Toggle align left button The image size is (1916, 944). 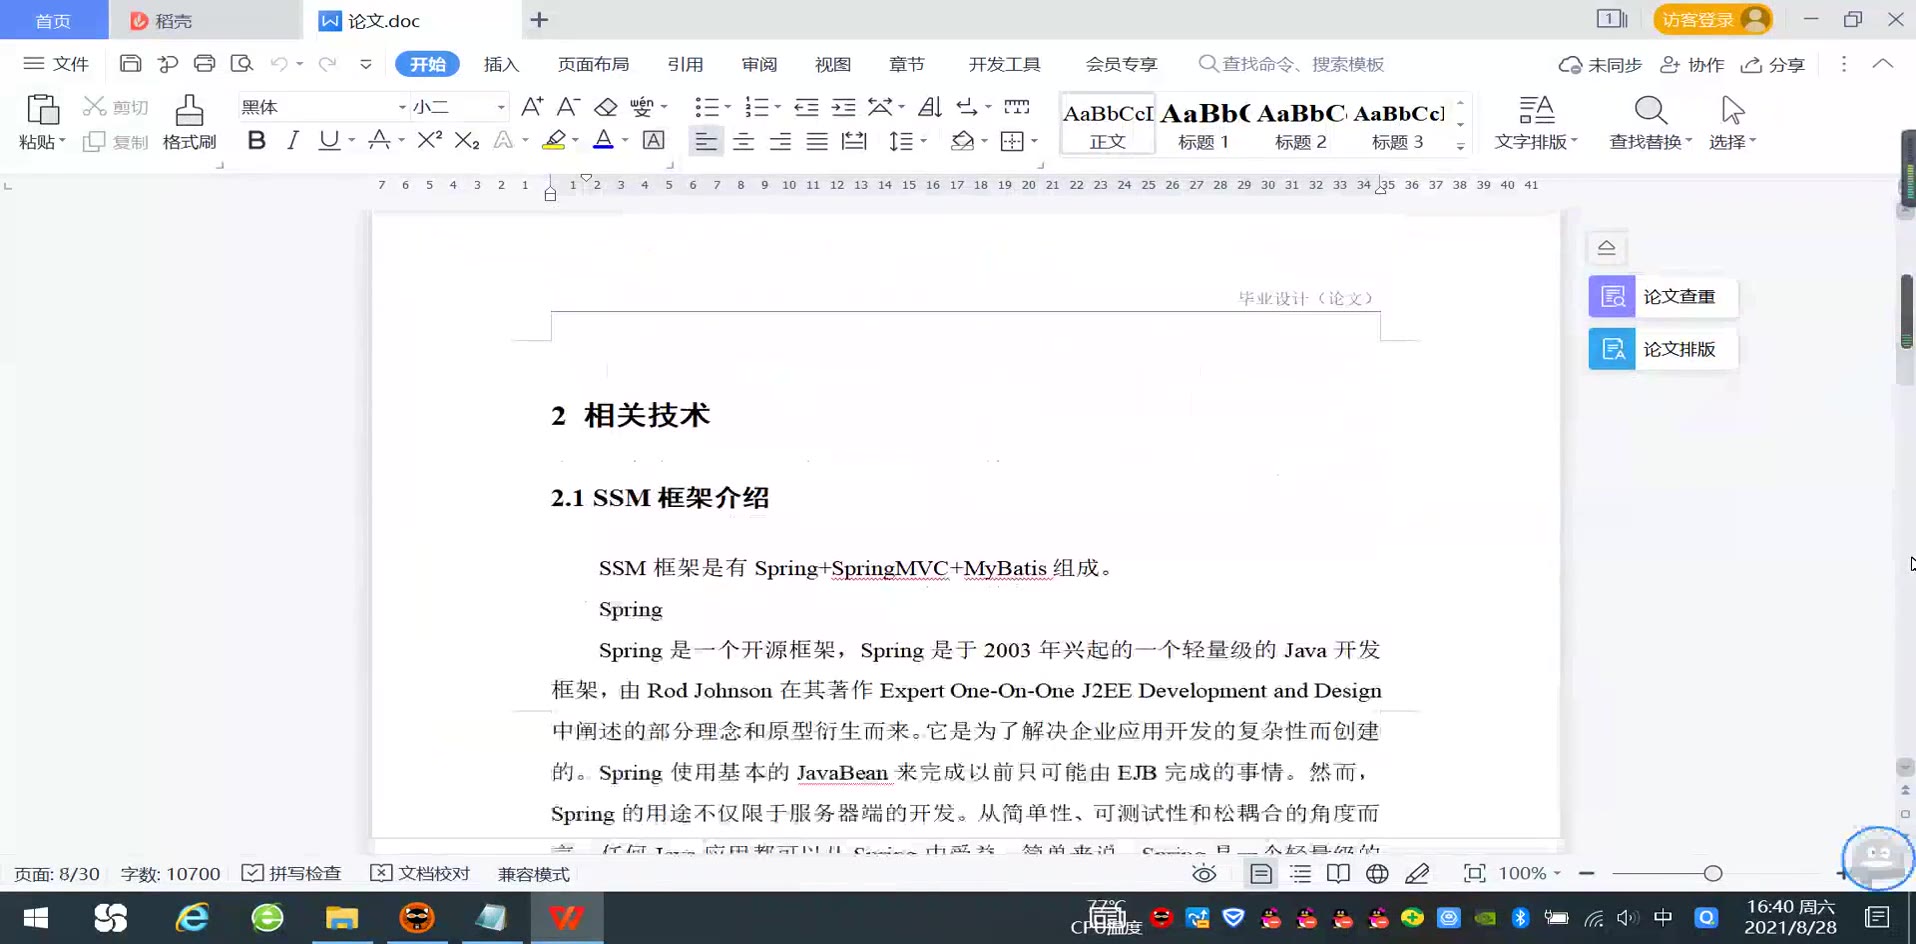click(x=706, y=142)
